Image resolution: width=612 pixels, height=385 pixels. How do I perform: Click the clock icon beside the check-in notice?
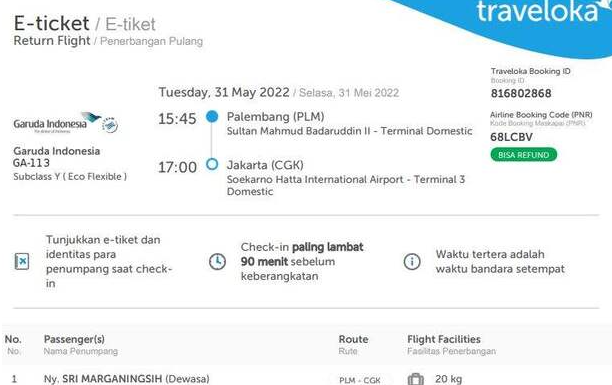point(217,262)
